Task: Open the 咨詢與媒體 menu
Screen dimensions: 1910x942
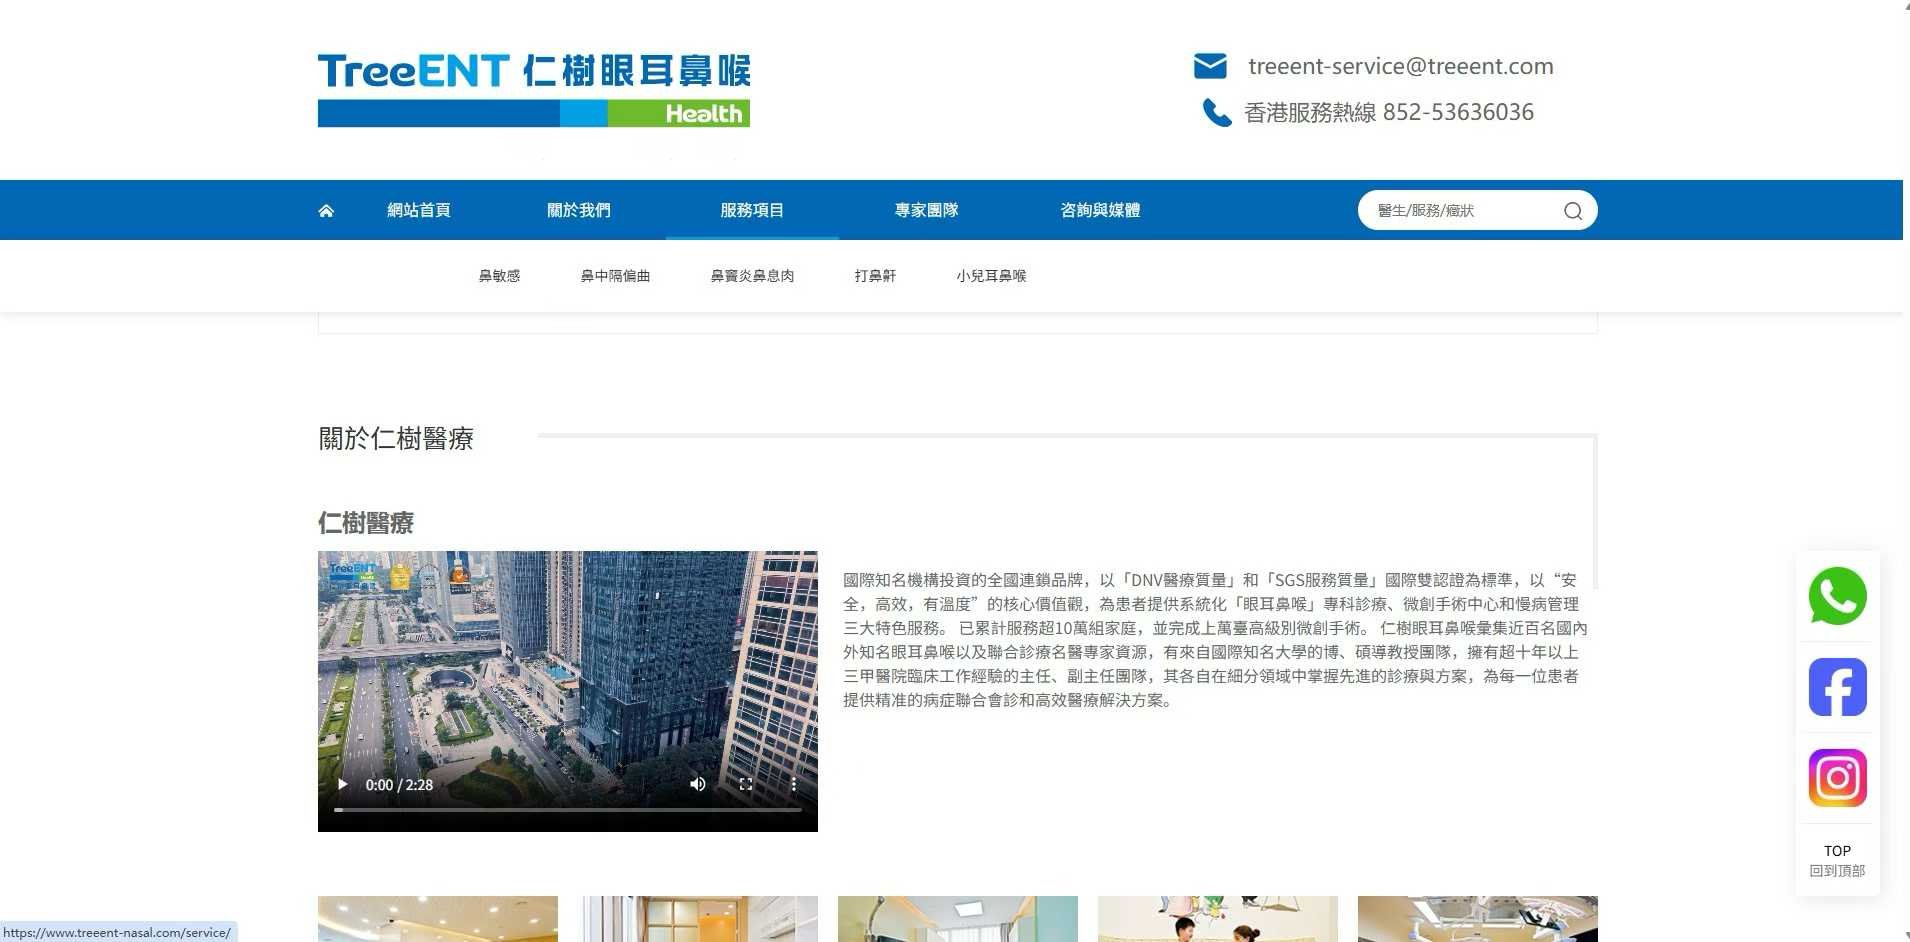Action: tap(1100, 211)
